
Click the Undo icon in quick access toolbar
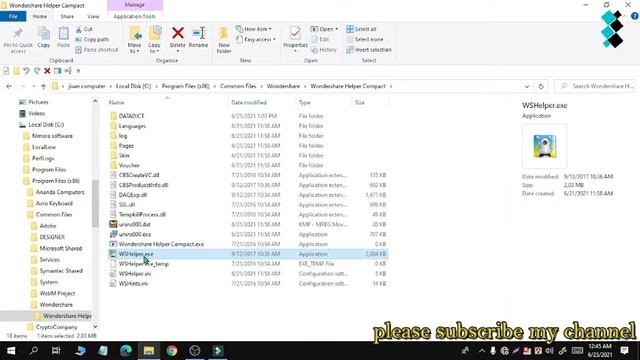pos(27,71)
